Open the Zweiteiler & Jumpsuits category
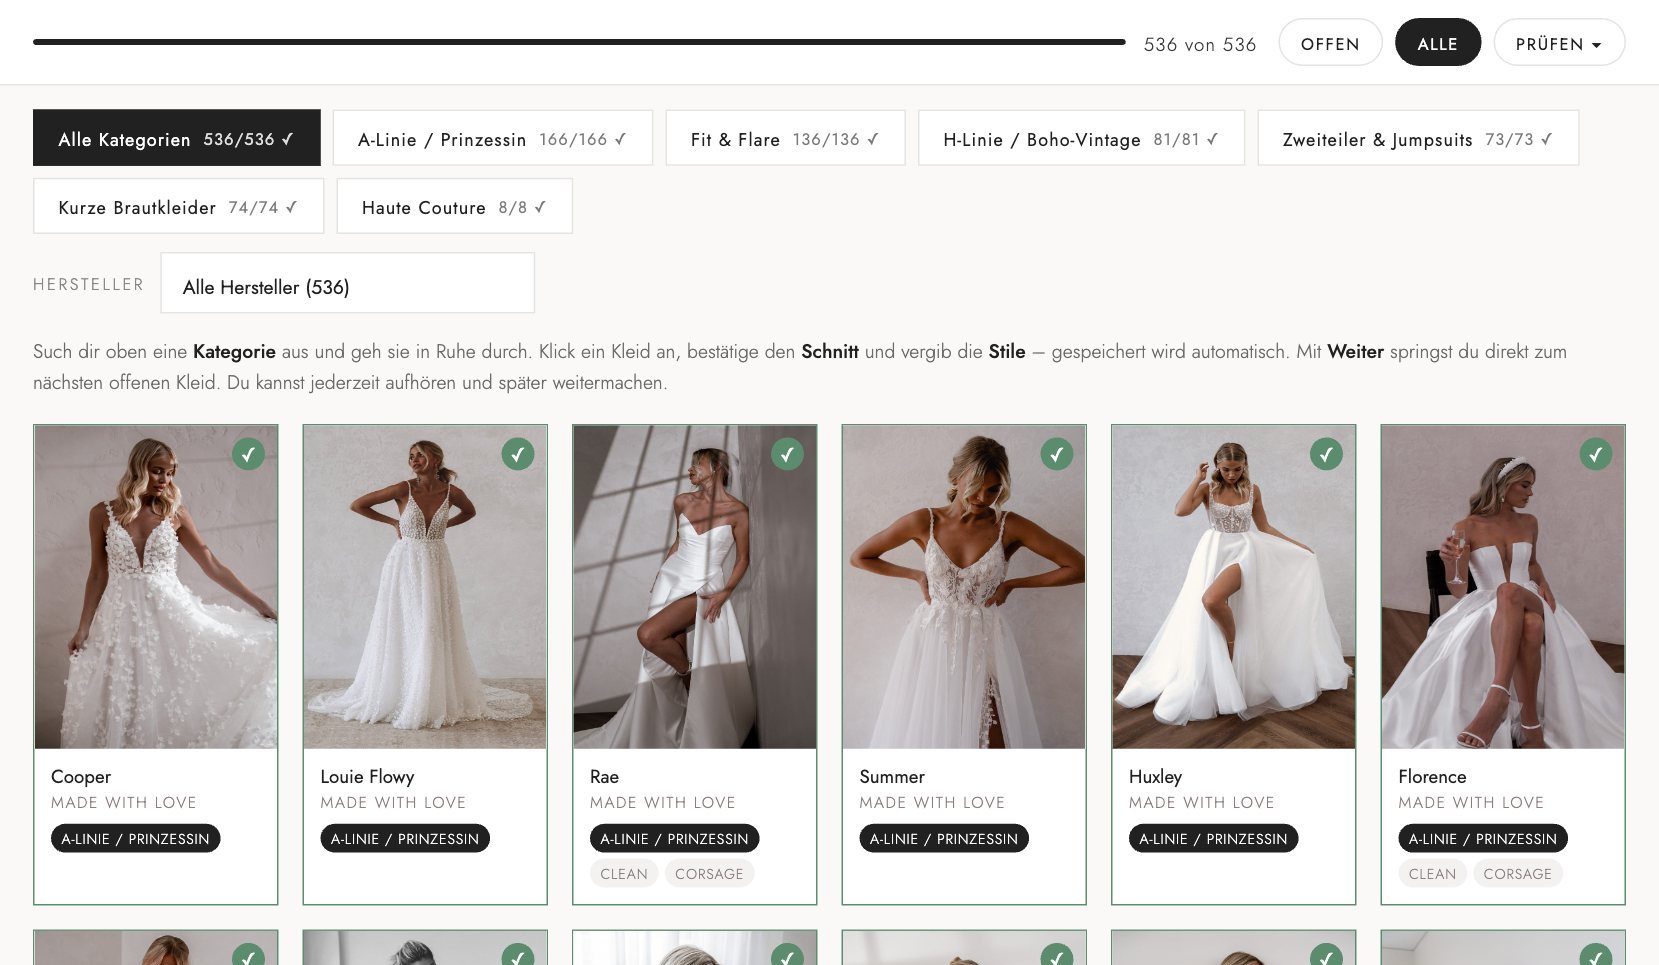Screen dimensions: 1659x965 tap(1418, 138)
